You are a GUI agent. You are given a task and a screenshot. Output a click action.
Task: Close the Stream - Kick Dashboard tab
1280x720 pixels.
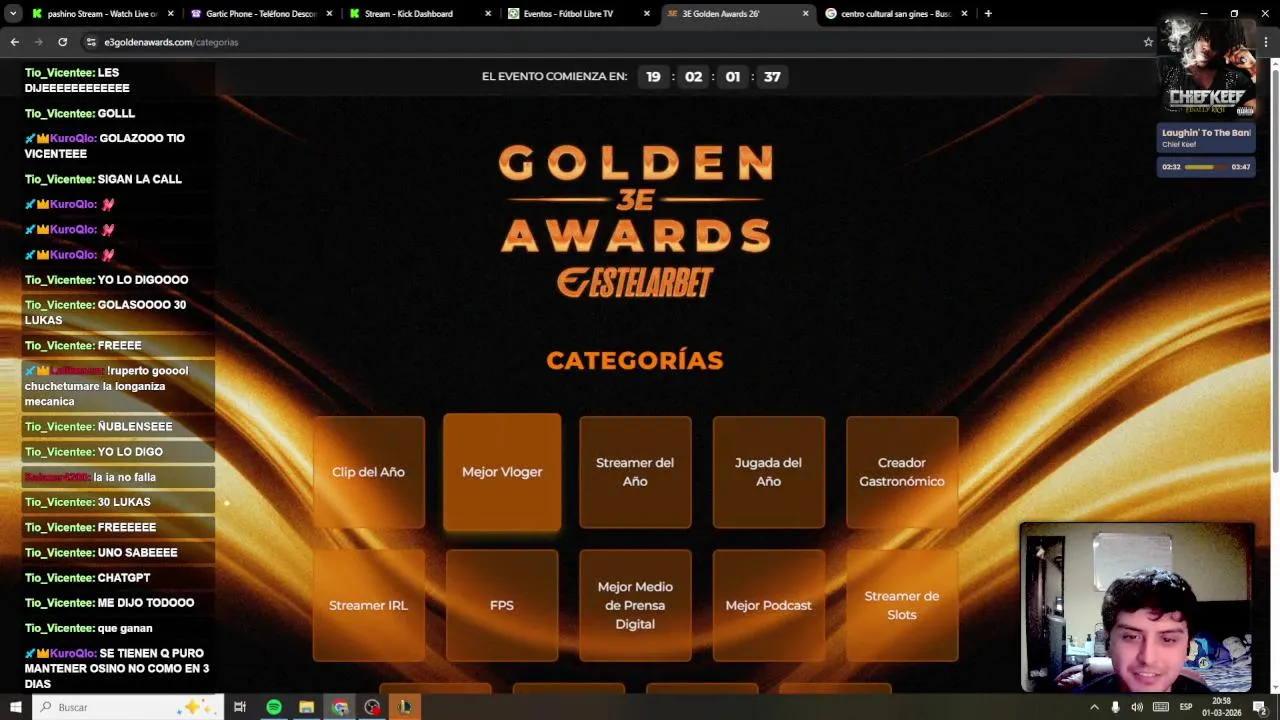488,14
